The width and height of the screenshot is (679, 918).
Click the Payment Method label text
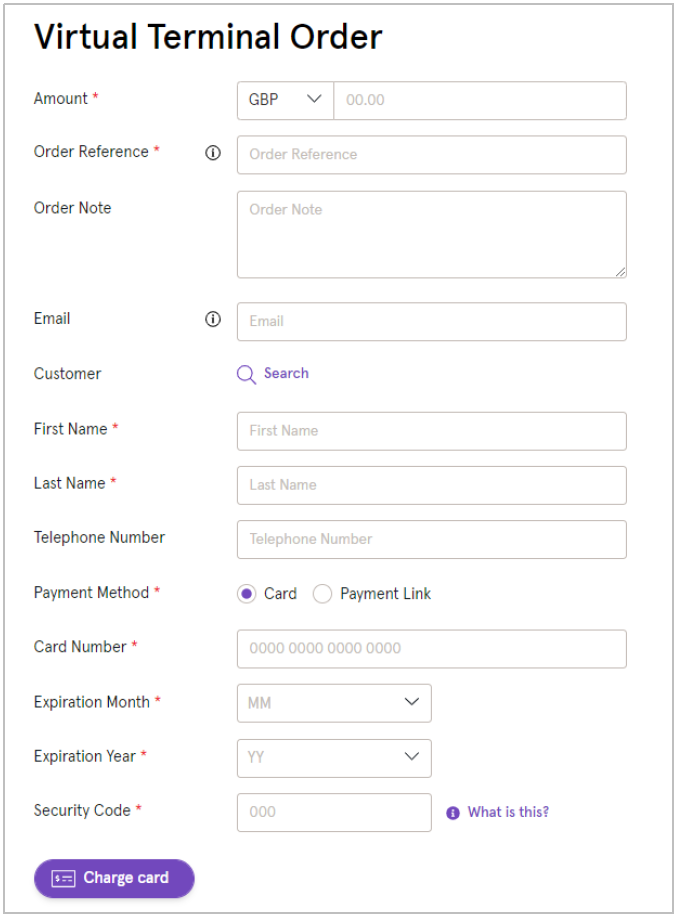(x=91, y=592)
